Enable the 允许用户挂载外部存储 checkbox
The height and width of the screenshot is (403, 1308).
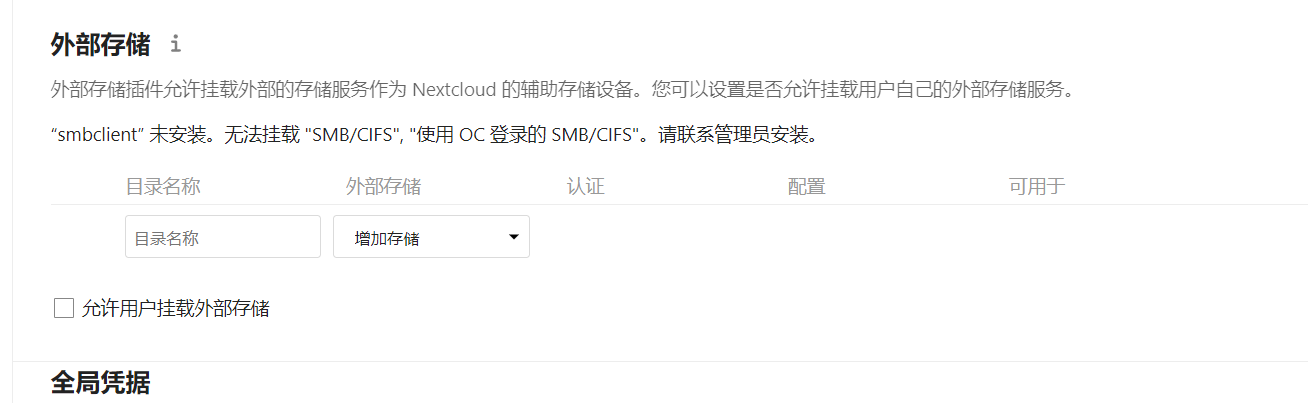(64, 308)
